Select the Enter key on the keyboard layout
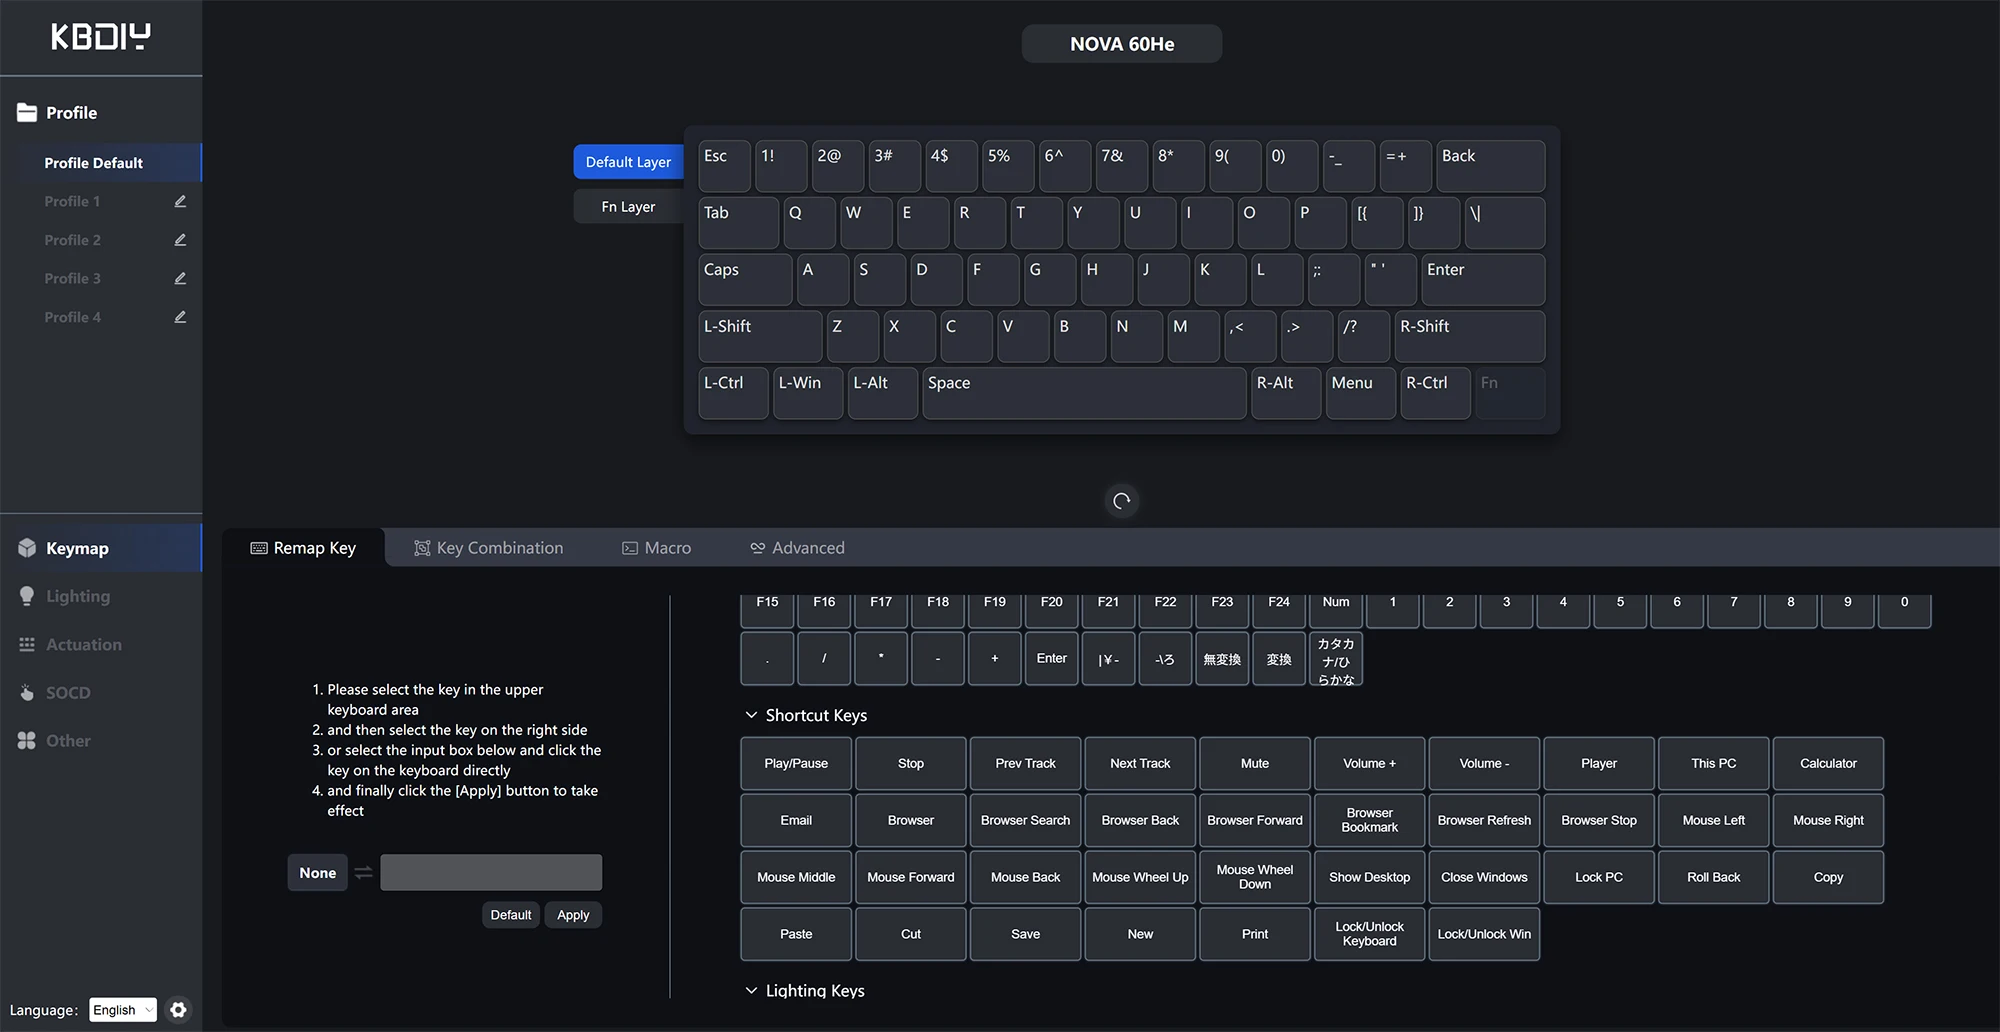Screen dimensions: 2000x1032 1483,280
